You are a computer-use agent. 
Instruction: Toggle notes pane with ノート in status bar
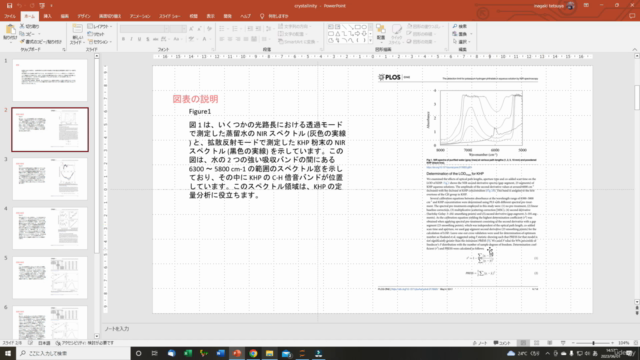click(480, 343)
